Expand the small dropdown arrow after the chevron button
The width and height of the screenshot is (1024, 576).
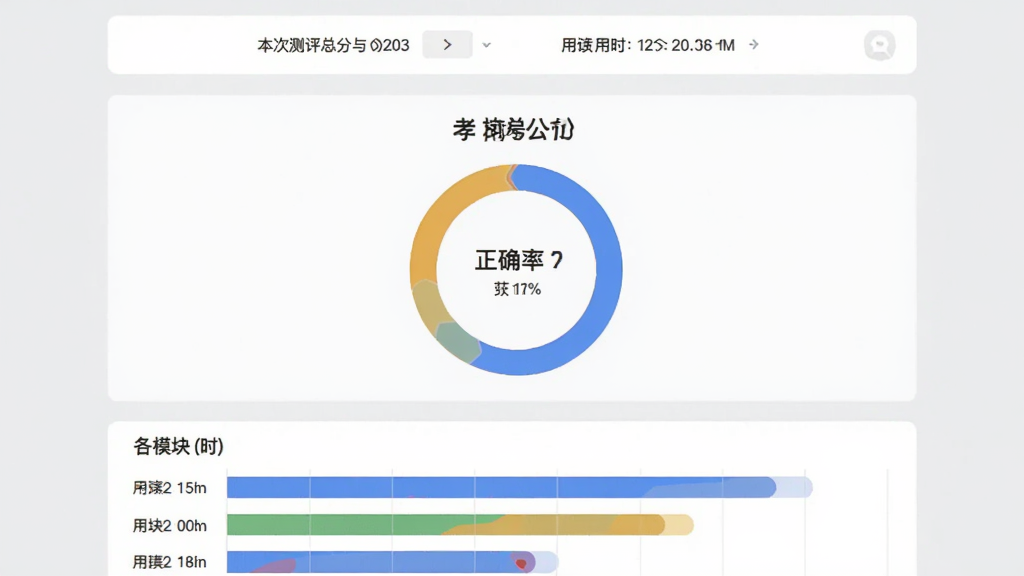tap(487, 45)
